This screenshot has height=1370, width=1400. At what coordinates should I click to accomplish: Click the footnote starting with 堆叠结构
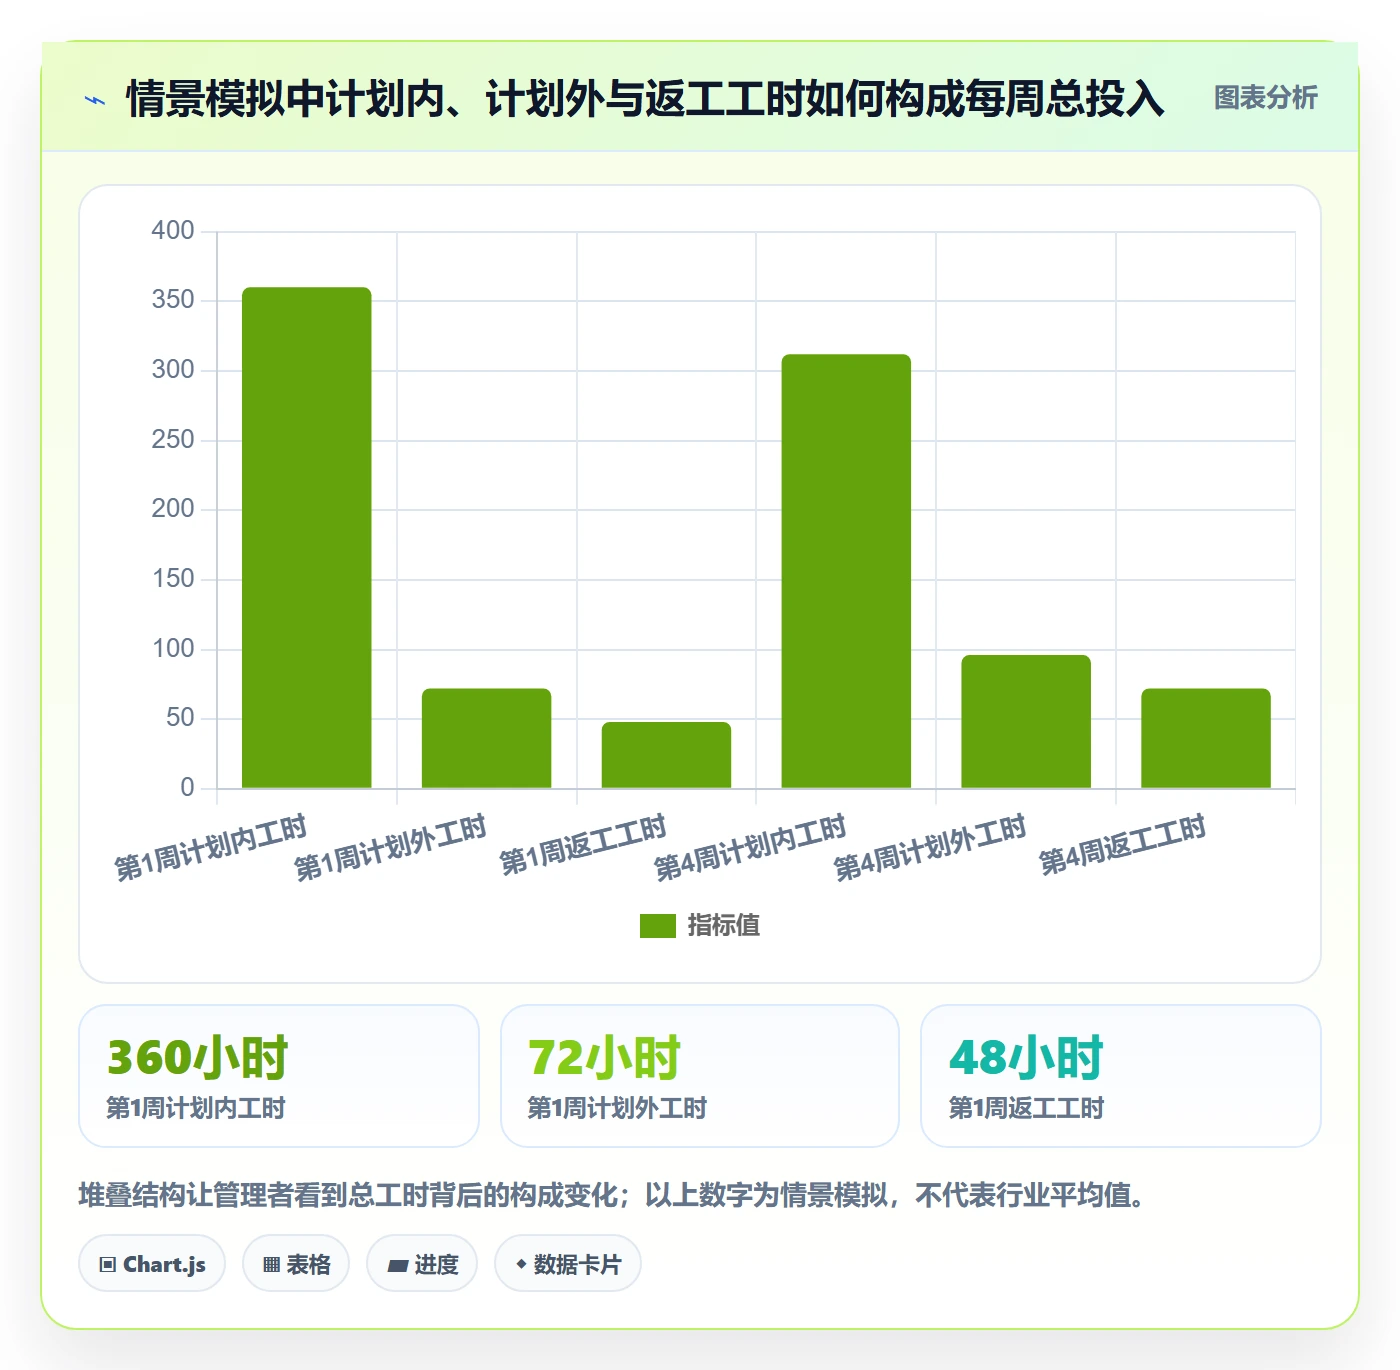[x=612, y=1195]
